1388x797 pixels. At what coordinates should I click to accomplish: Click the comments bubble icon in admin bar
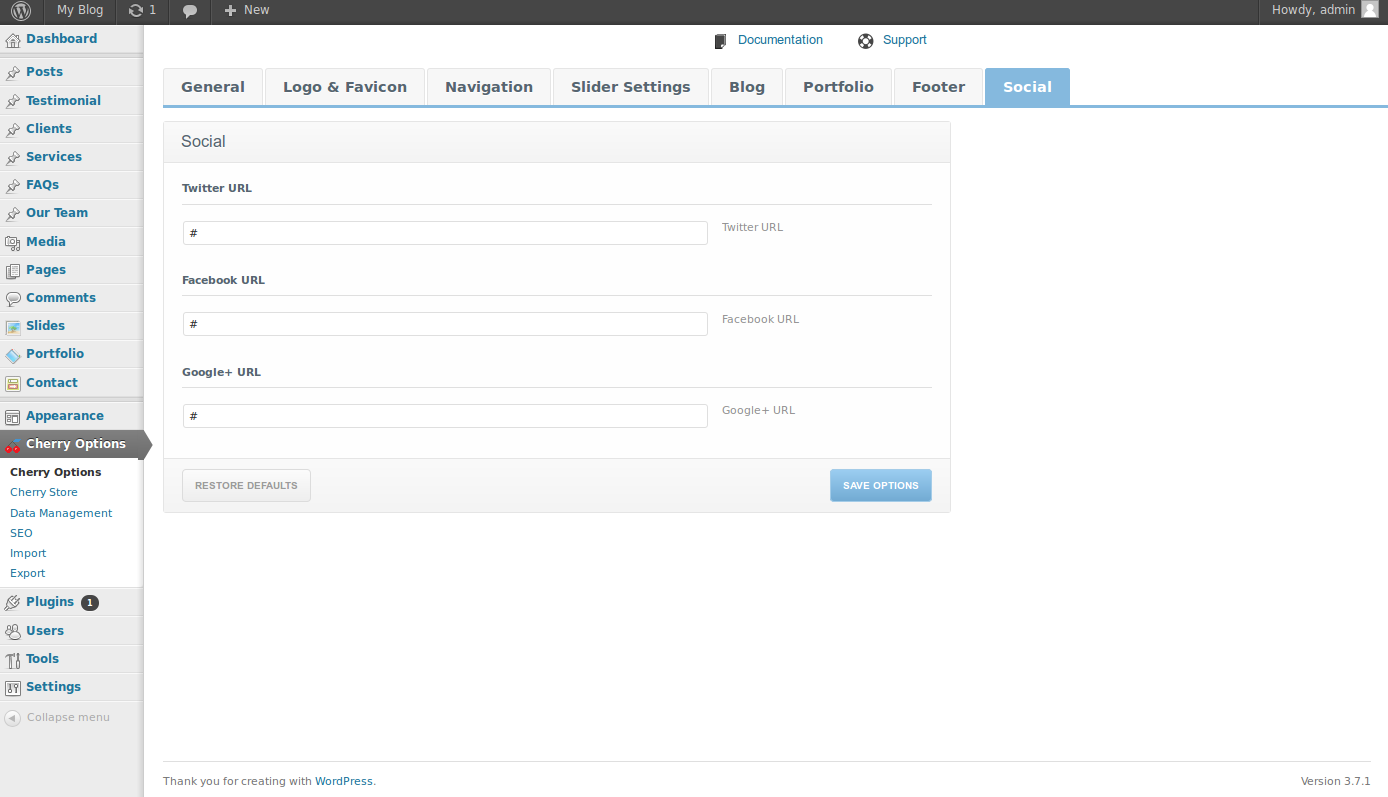[x=190, y=11]
